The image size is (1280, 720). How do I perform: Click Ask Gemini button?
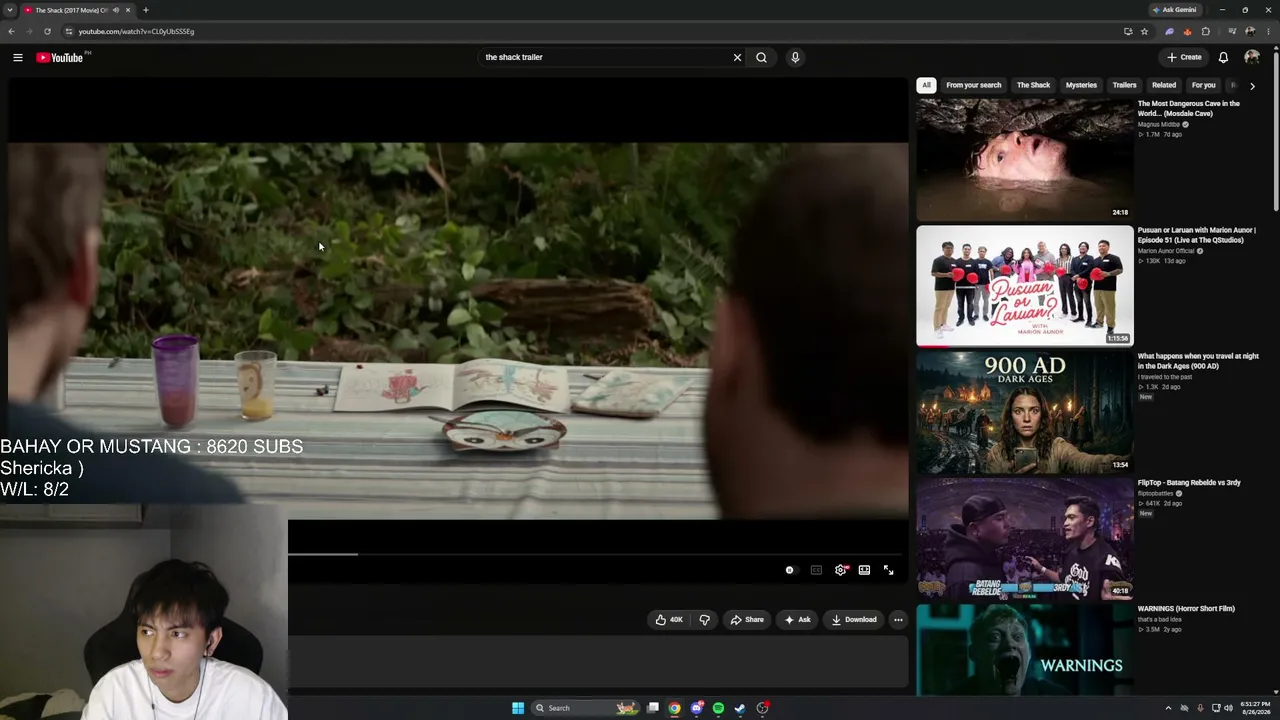click(1174, 10)
